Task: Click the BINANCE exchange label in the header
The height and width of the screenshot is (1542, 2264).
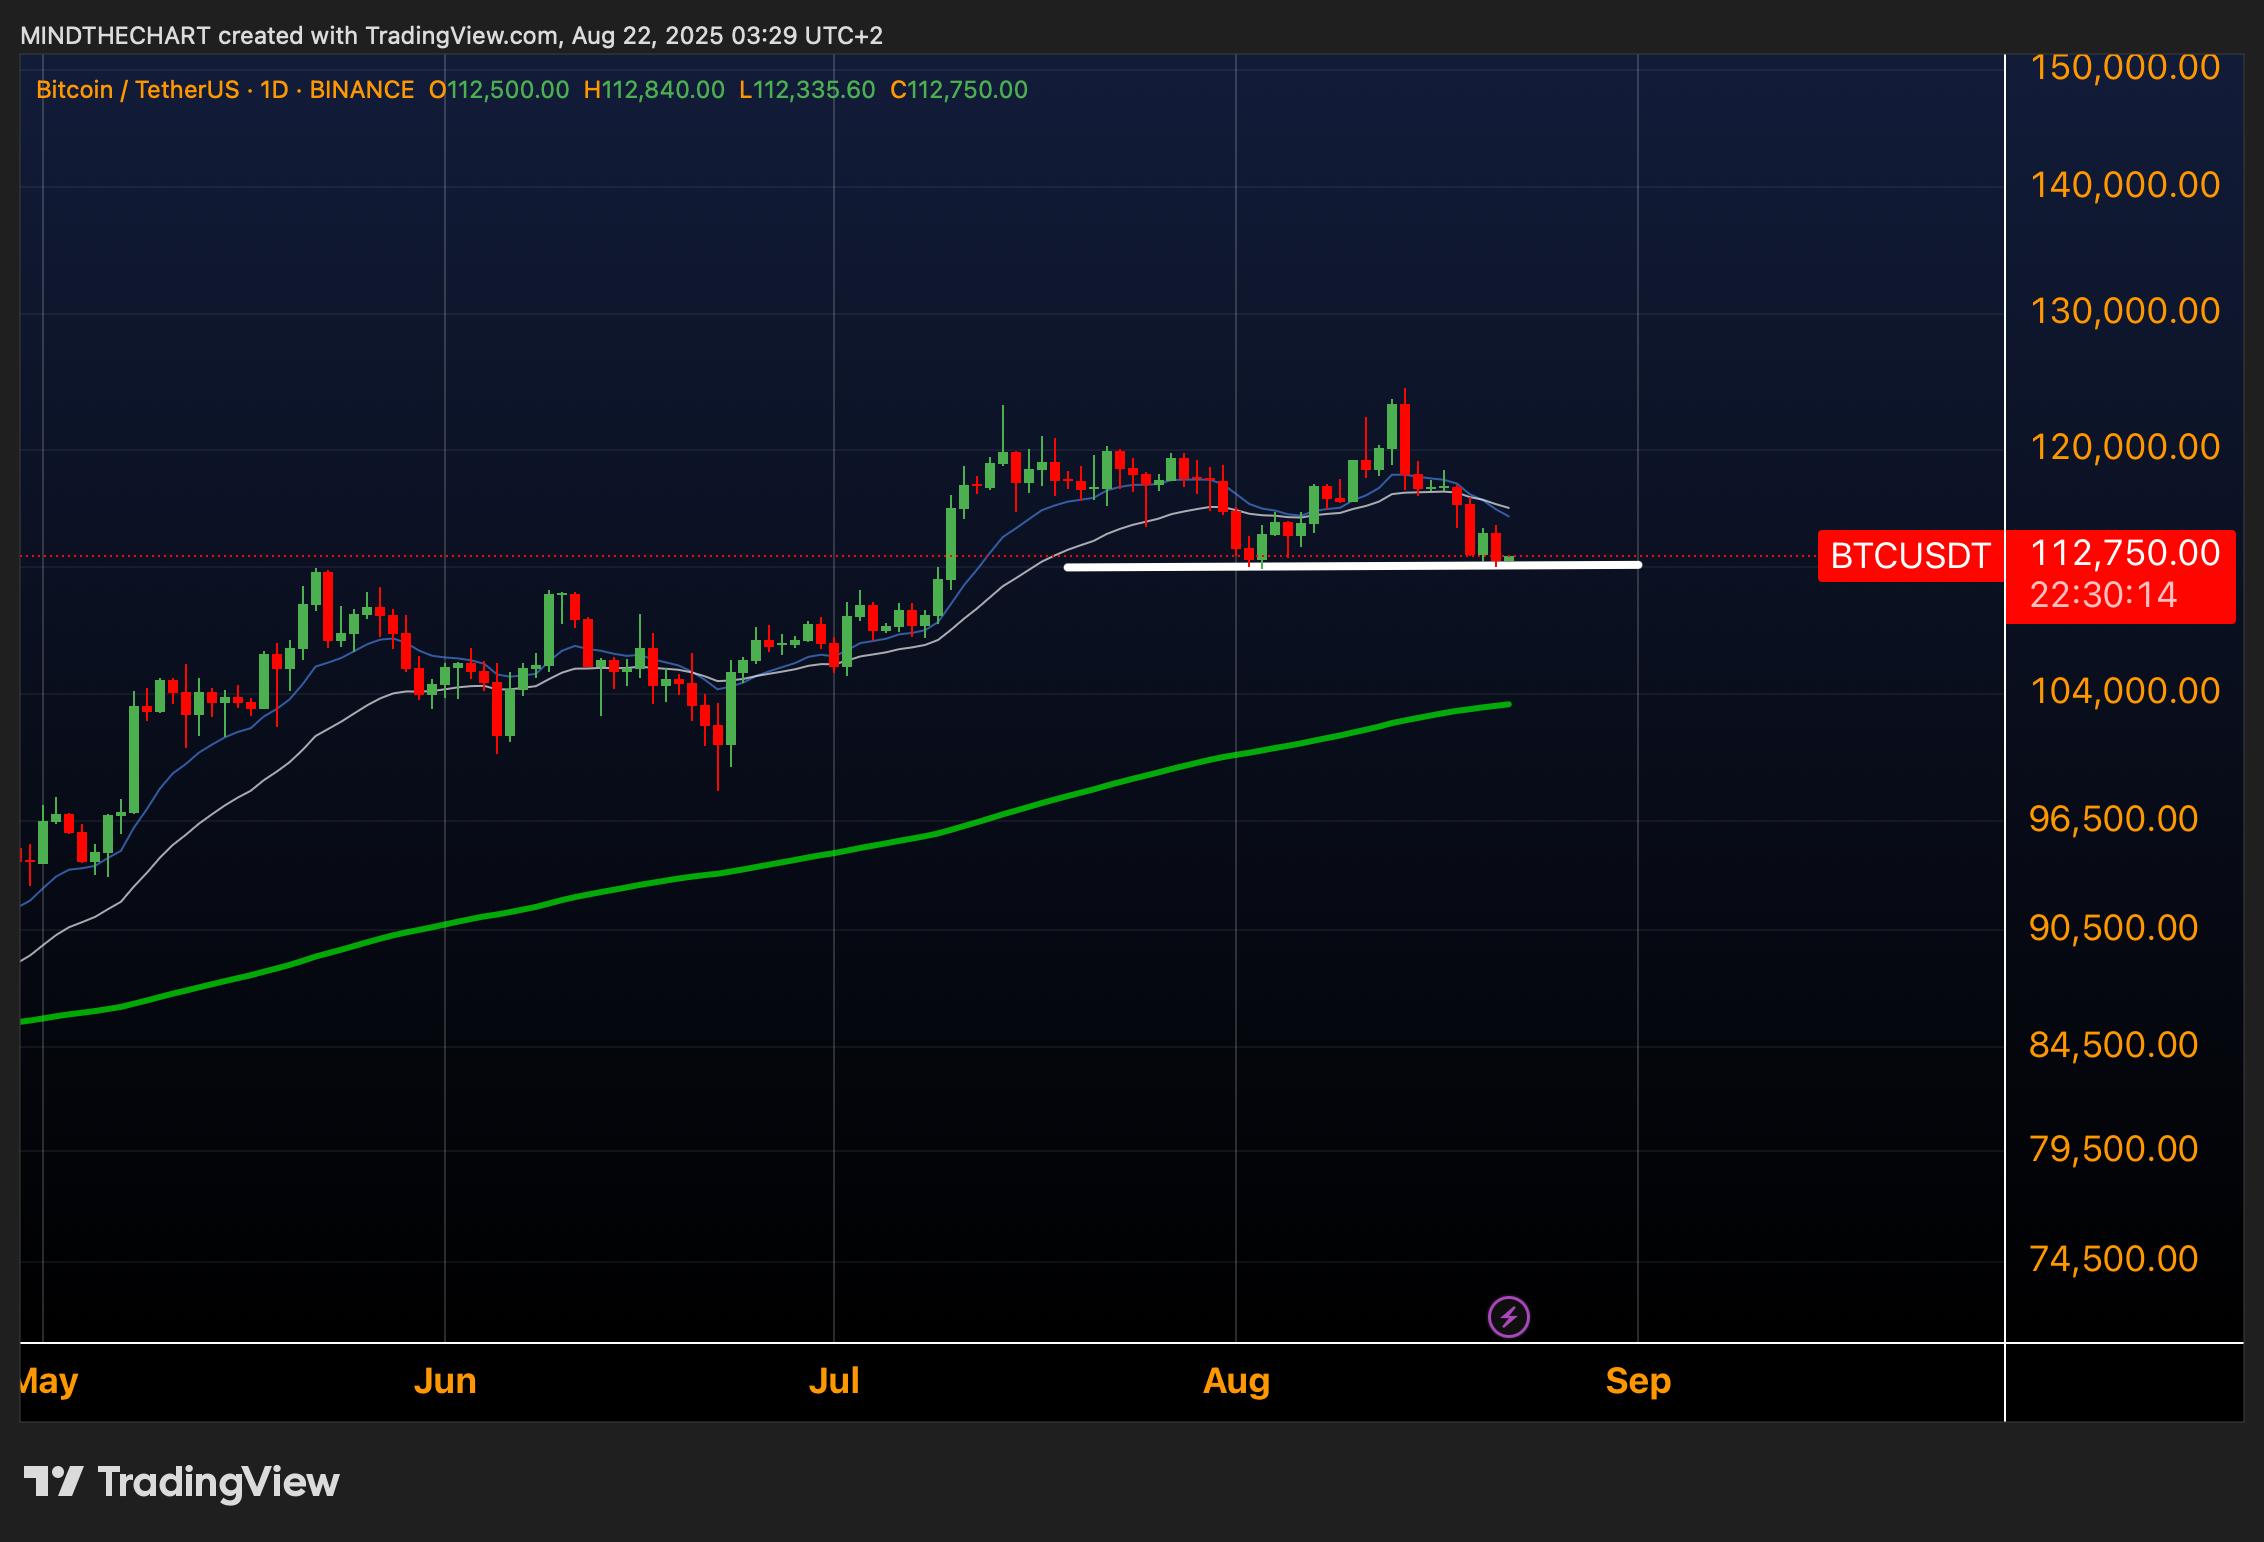Action: coord(361,90)
